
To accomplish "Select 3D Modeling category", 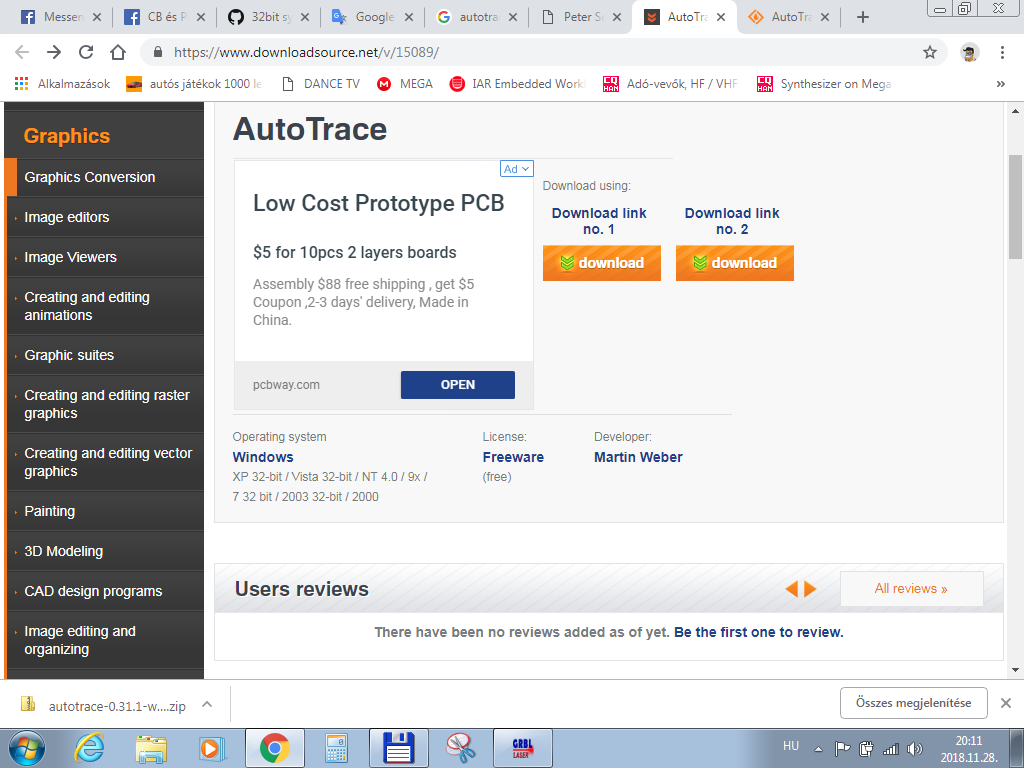I will 63,551.
